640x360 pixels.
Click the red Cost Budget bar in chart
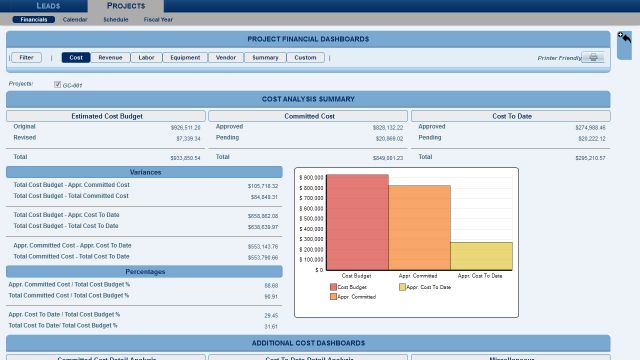(x=358, y=222)
